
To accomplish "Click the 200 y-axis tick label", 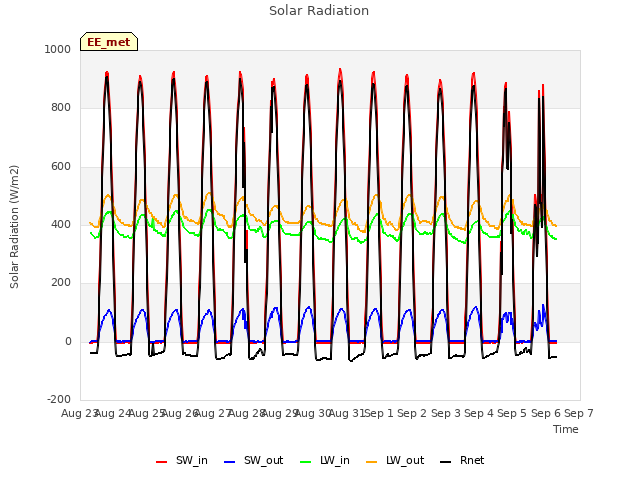I will coord(61,282).
